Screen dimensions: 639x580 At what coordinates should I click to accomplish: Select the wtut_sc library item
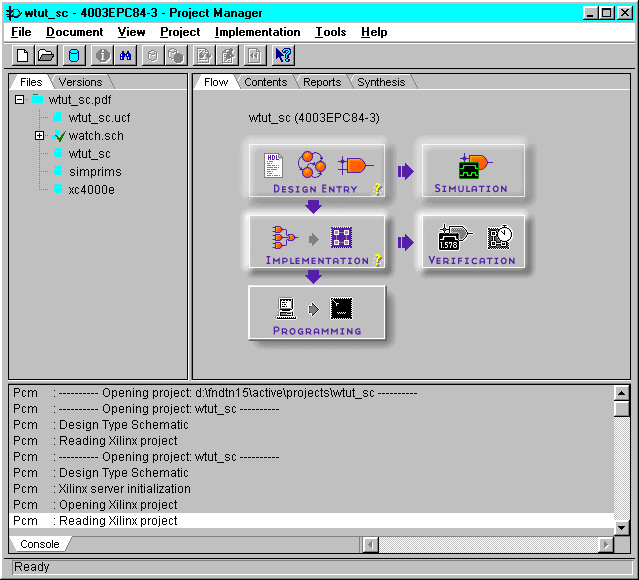click(89, 154)
